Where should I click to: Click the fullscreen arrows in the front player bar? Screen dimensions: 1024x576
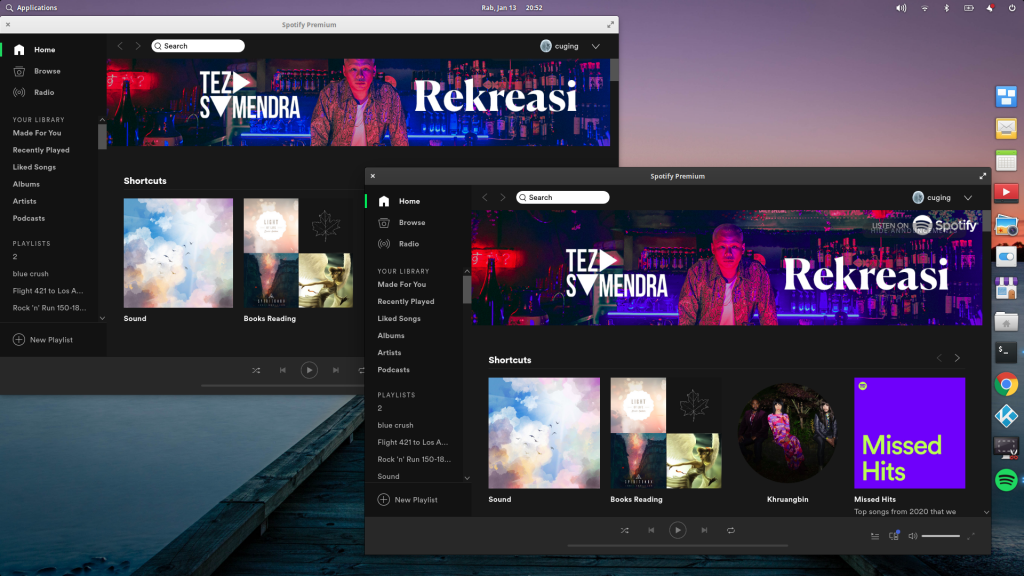tap(971, 536)
